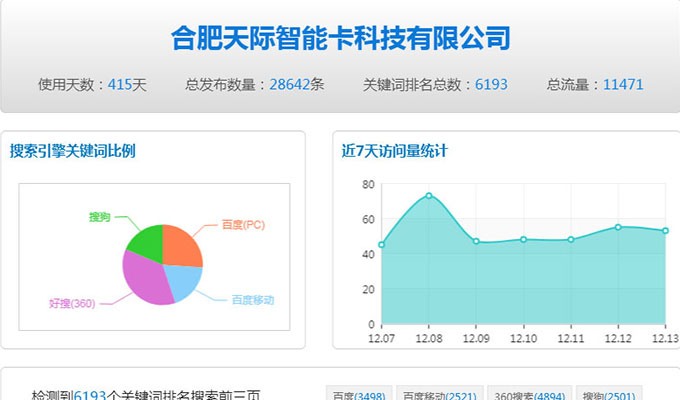
Task: Click the 12.13 data point on chart
Action: (x=665, y=231)
